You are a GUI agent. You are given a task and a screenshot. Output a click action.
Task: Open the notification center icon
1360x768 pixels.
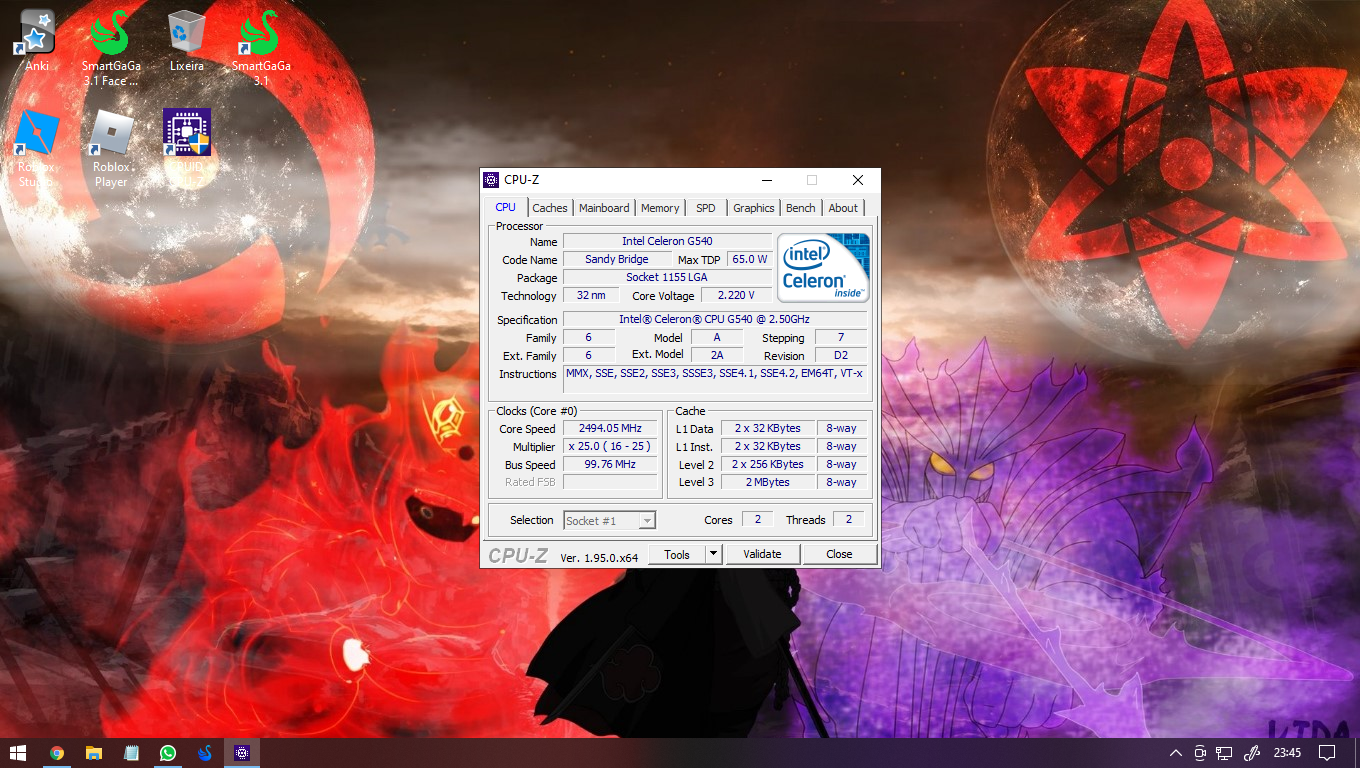pyautogui.click(x=1327, y=752)
